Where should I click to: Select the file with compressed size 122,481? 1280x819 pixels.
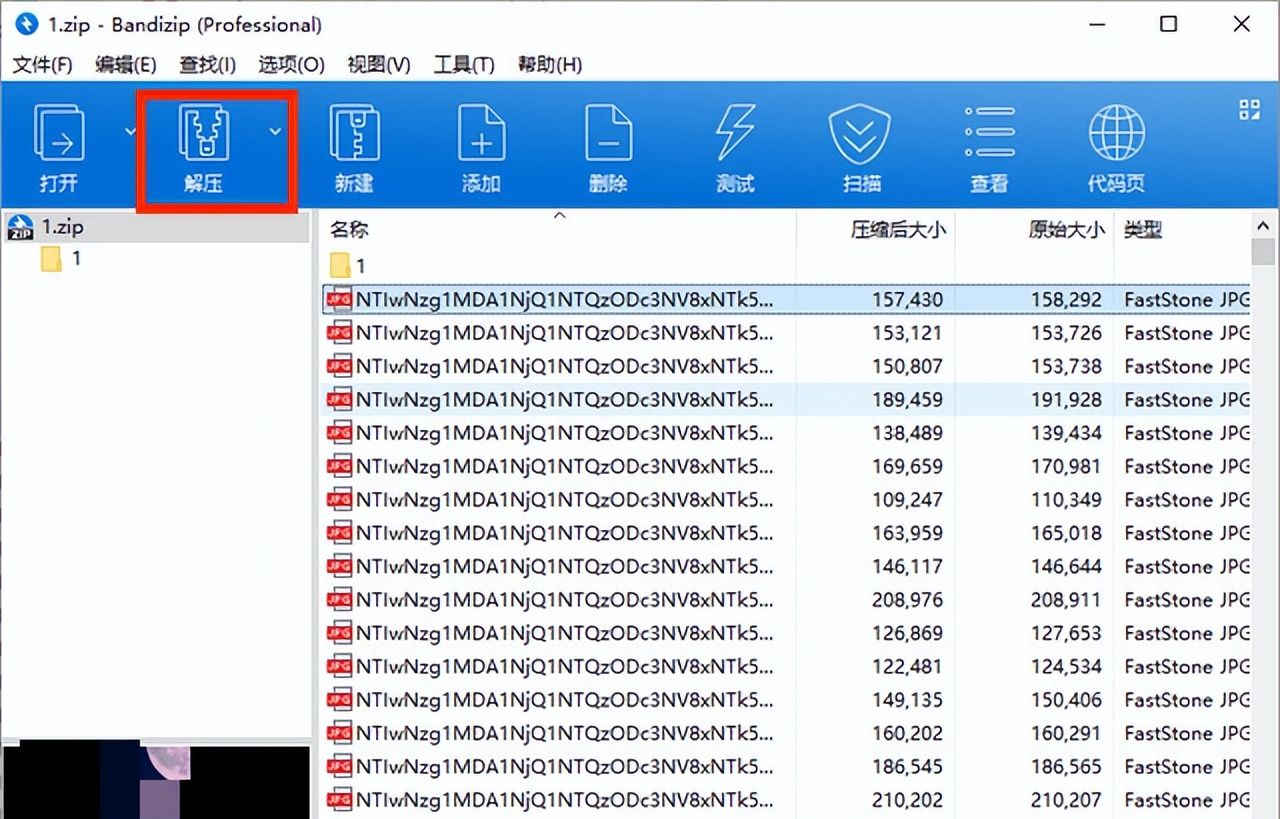pyautogui.click(x=786, y=666)
